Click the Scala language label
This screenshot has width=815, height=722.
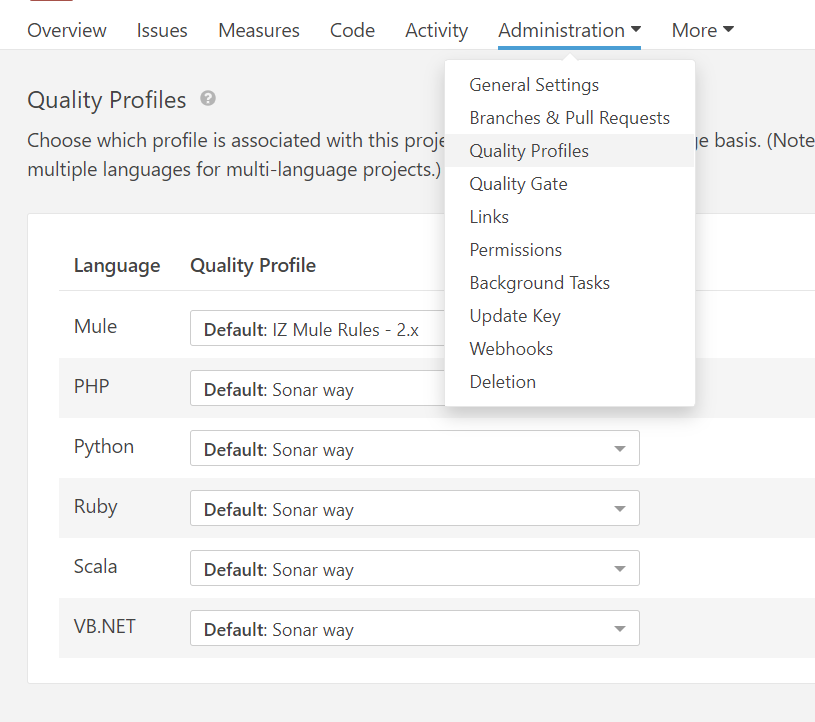coord(96,567)
